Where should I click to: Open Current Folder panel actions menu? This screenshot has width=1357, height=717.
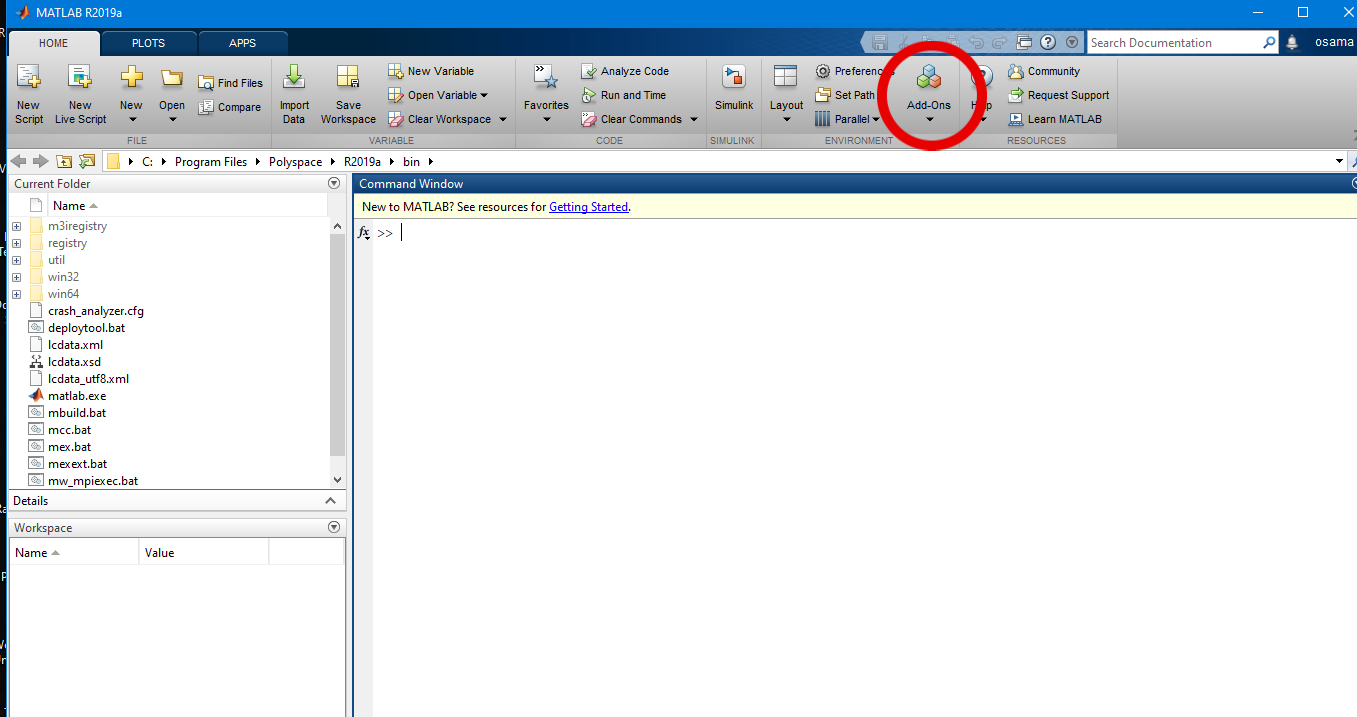[334, 184]
